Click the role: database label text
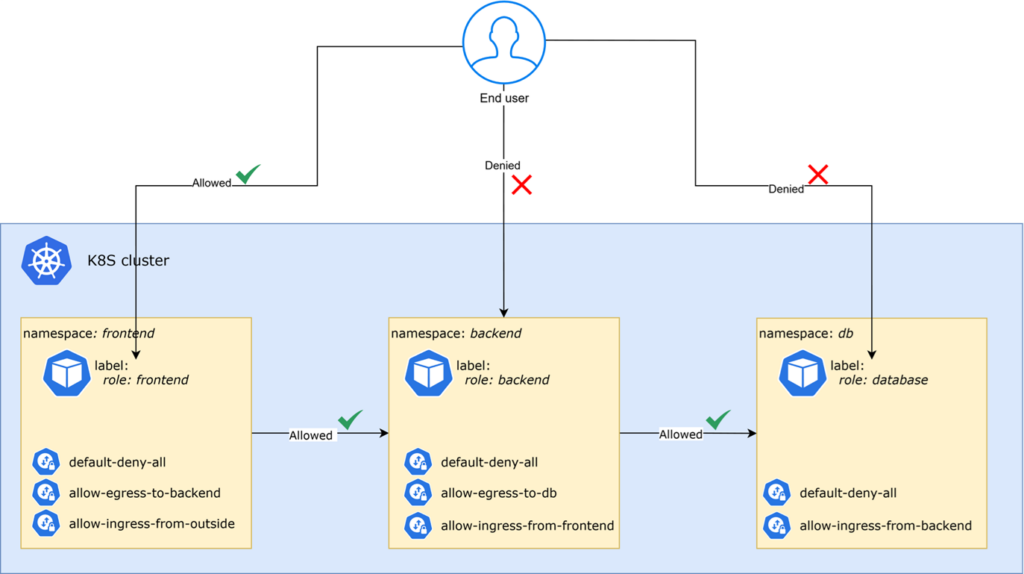This screenshot has width=1024, height=574. (x=883, y=380)
